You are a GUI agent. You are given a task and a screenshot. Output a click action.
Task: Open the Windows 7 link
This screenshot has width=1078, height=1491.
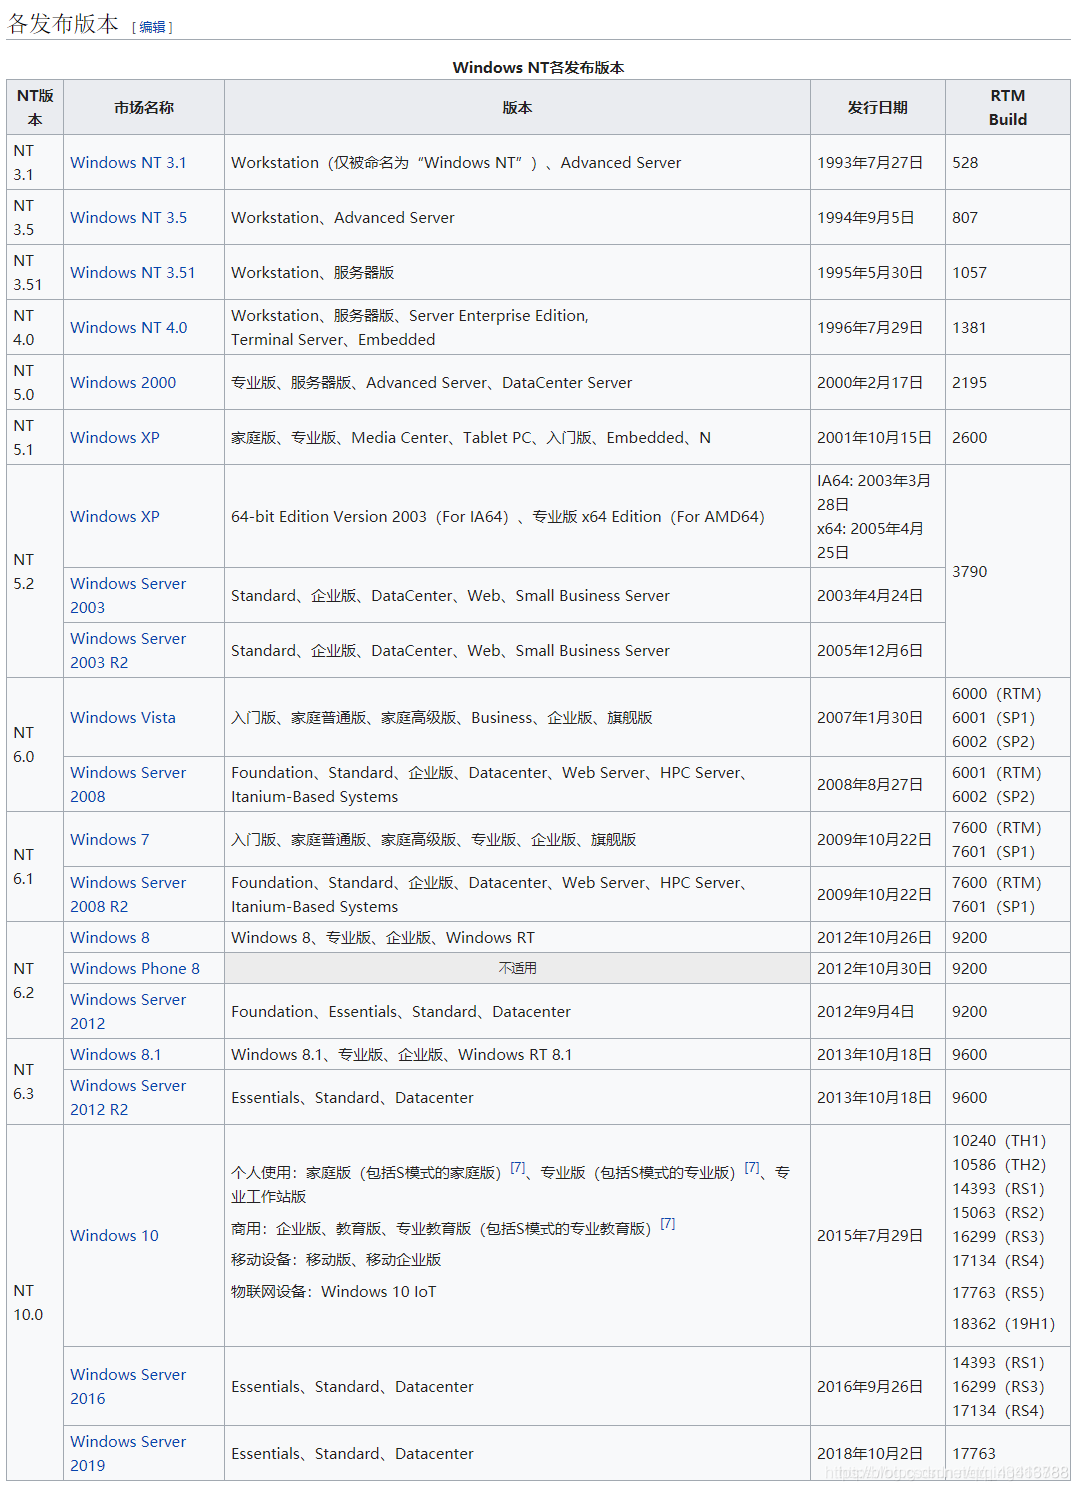110,840
